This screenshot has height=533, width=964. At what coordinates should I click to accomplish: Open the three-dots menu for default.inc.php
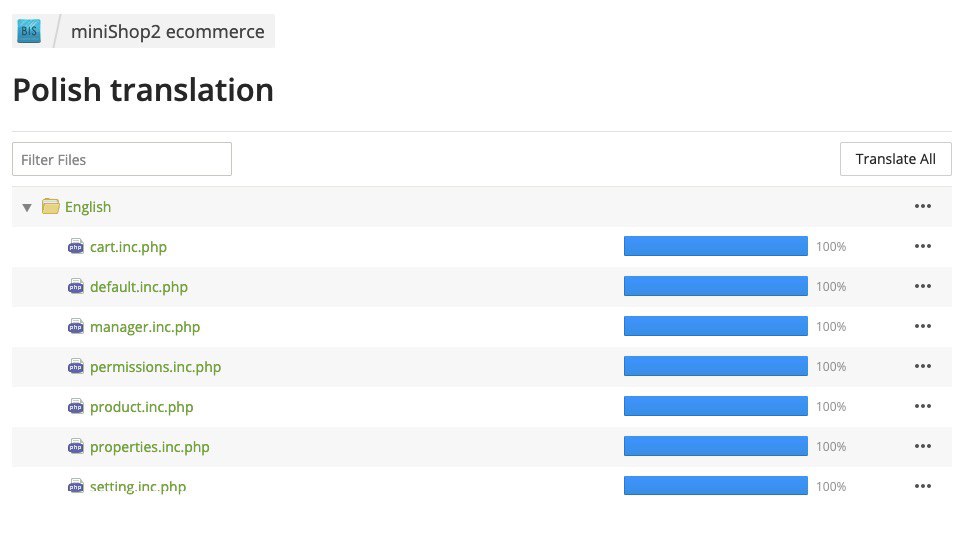click(x=922, y=286)
